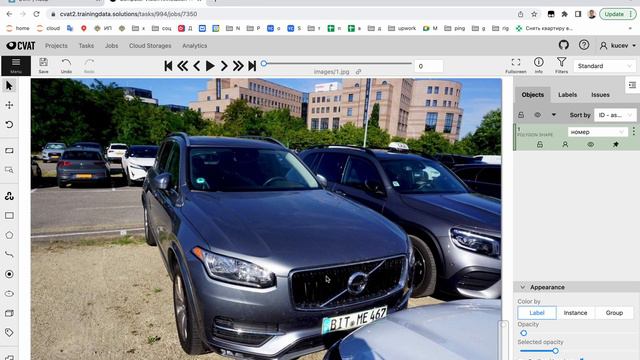
Task: Open object 1 three-dot menu
Action: (x=633, y=131)
